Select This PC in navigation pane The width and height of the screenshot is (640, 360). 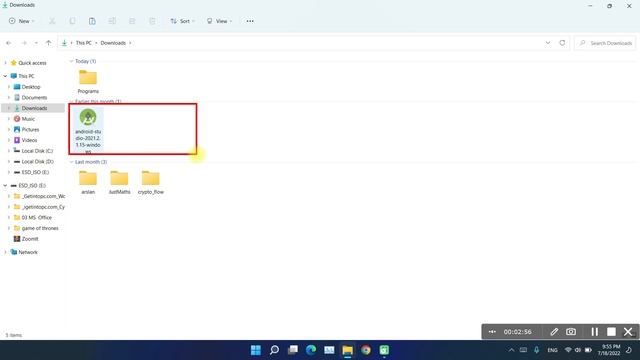pyautogui.click(x=26, y=76)
